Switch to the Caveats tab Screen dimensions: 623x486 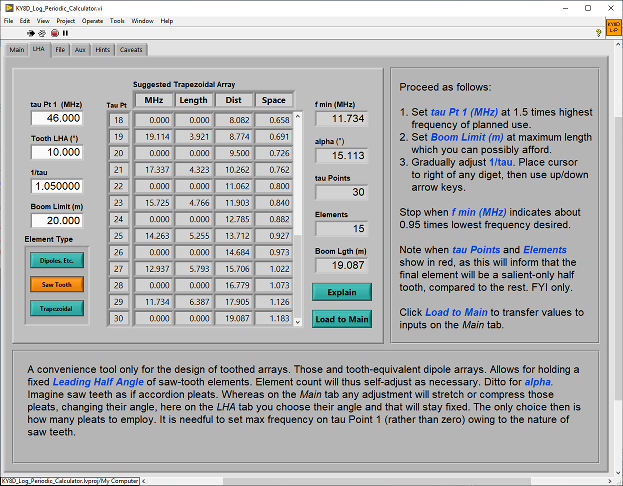[131, 50]
